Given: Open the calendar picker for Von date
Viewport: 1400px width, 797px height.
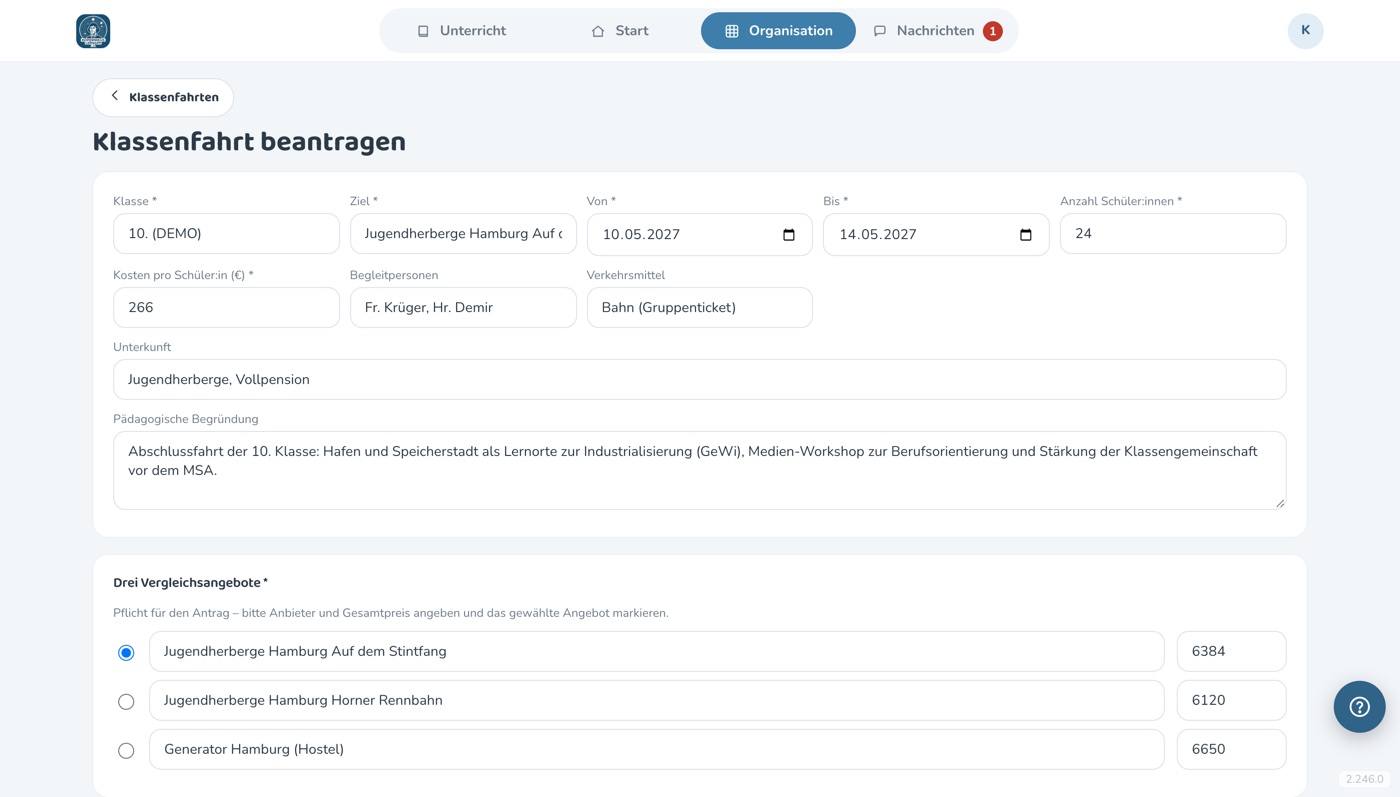Looking at the screenshot, I should tap(789, 235).
